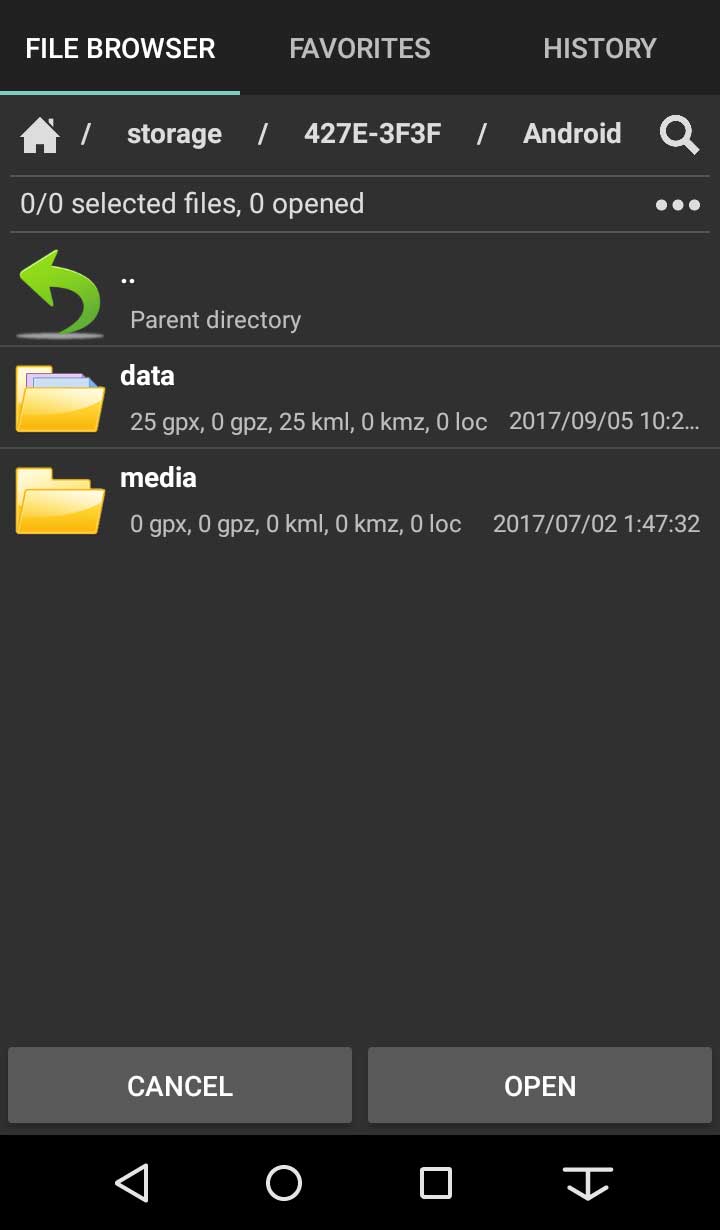The image size is (720, 1230).
Task: Tap the home icon in breadcrumb path
Action: point(40,134)
